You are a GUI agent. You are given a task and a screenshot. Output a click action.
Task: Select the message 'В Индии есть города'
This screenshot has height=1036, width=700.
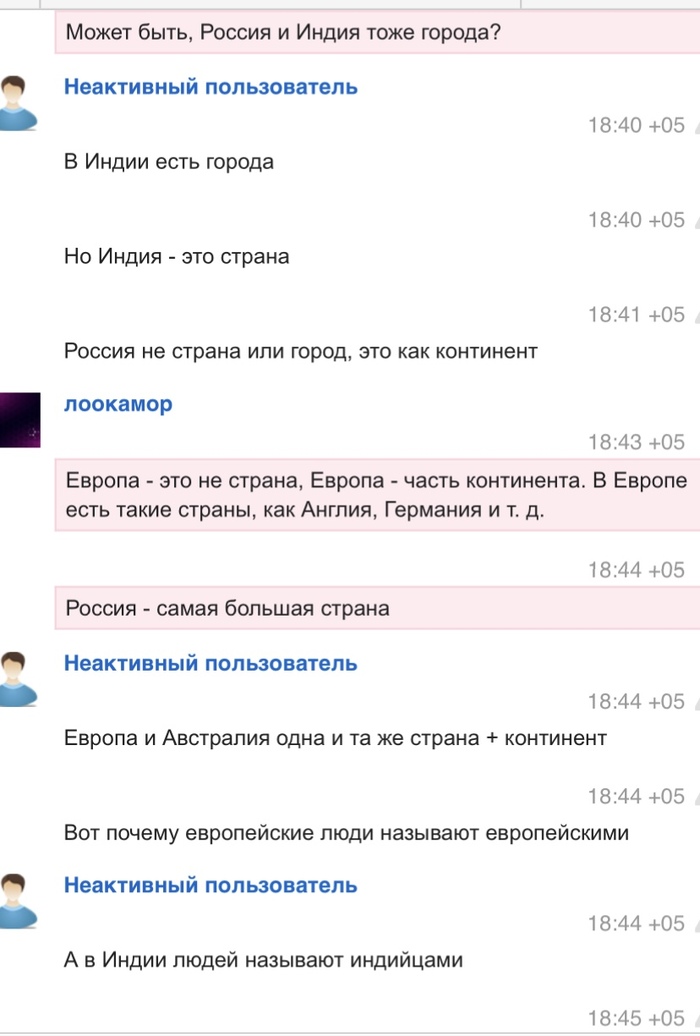pyautogui.click(x=169, y=161)
